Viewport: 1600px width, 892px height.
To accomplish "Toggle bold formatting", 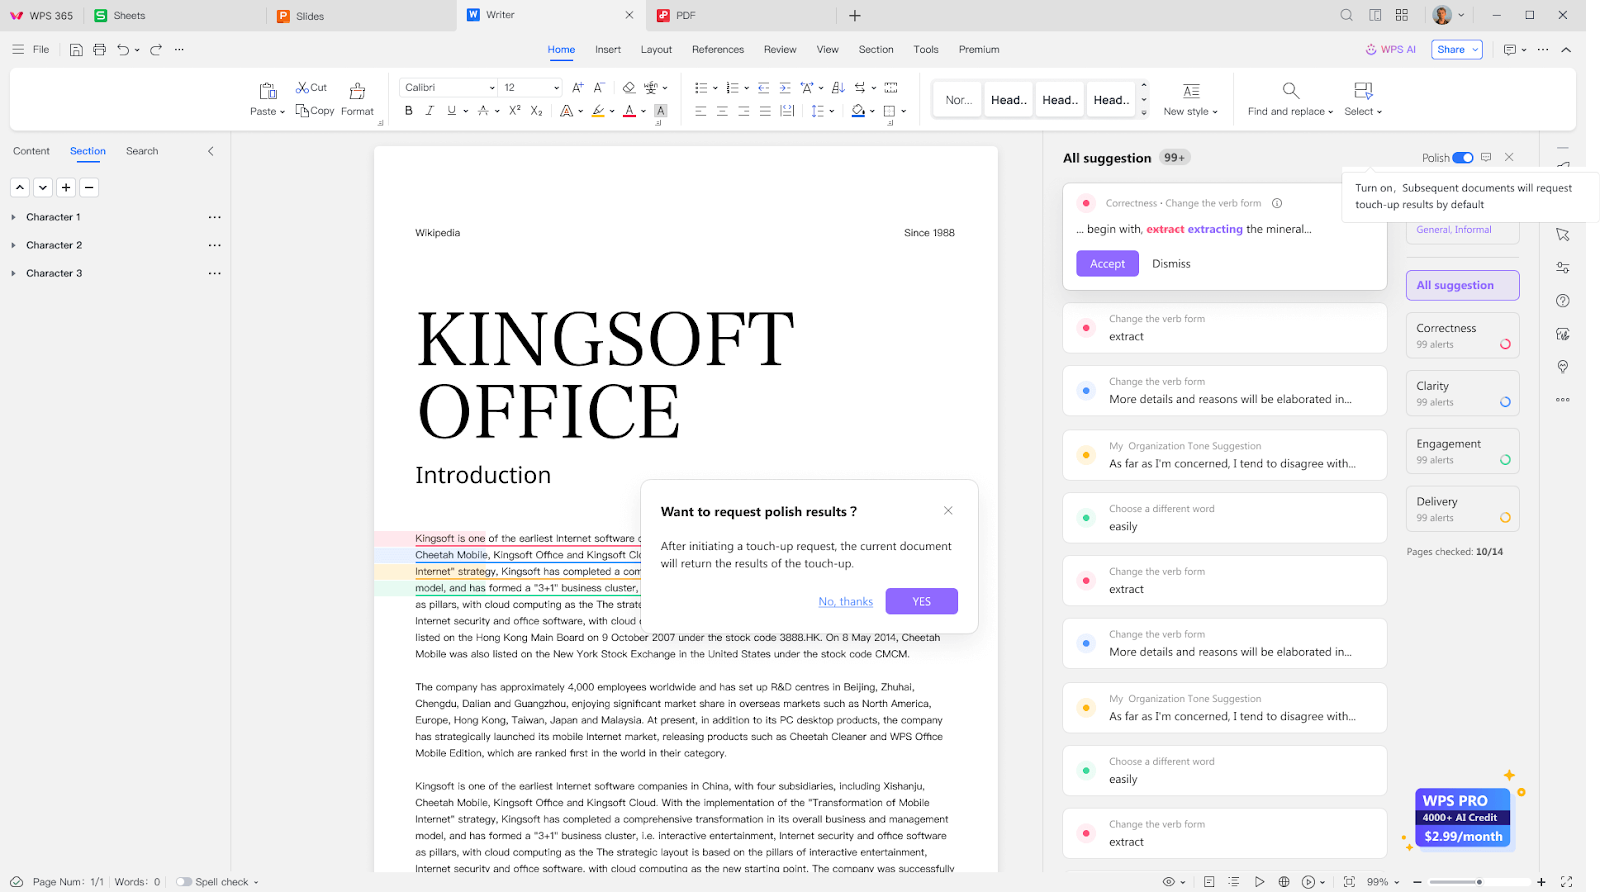I will 408,111.
